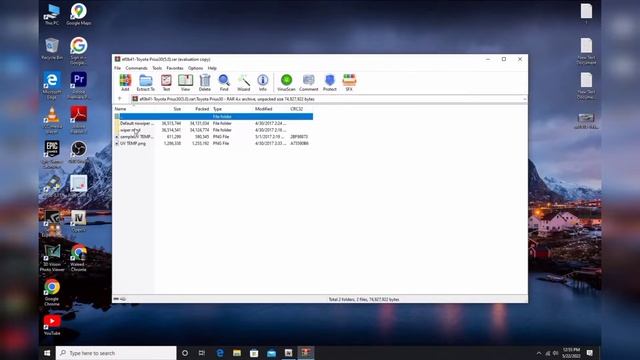This screenshot has width=640, height=360.
Task: Open 3D Vision Photo Viewer shortcut
Action: [52, 258]
